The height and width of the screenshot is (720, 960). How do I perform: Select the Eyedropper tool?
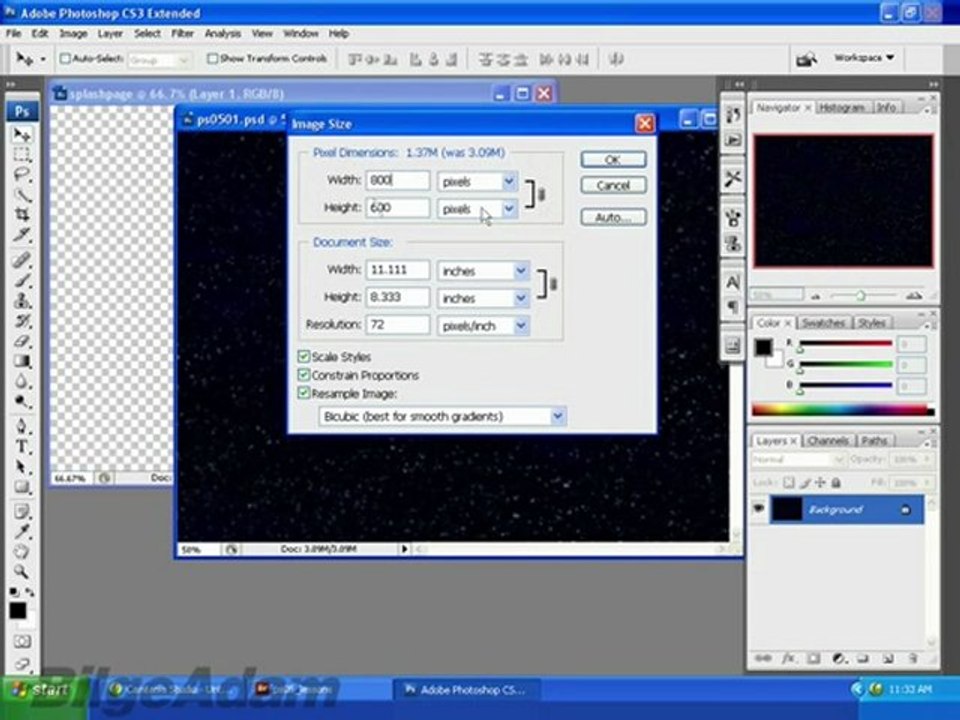21,531
